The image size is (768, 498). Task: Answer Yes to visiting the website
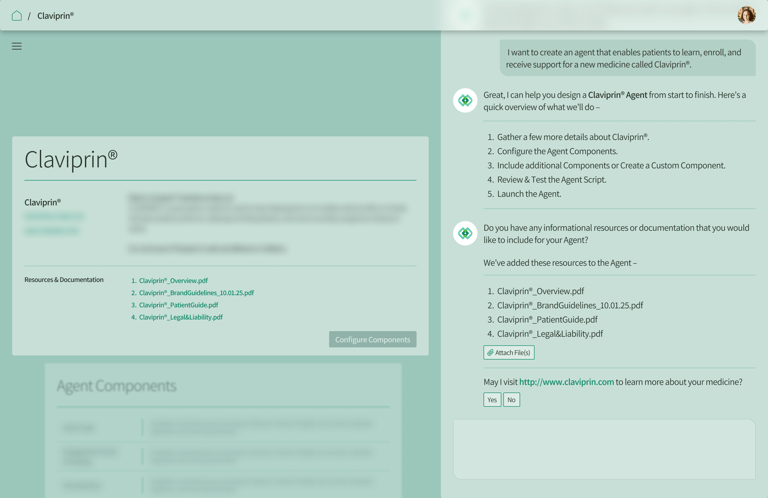pos(492,400)
